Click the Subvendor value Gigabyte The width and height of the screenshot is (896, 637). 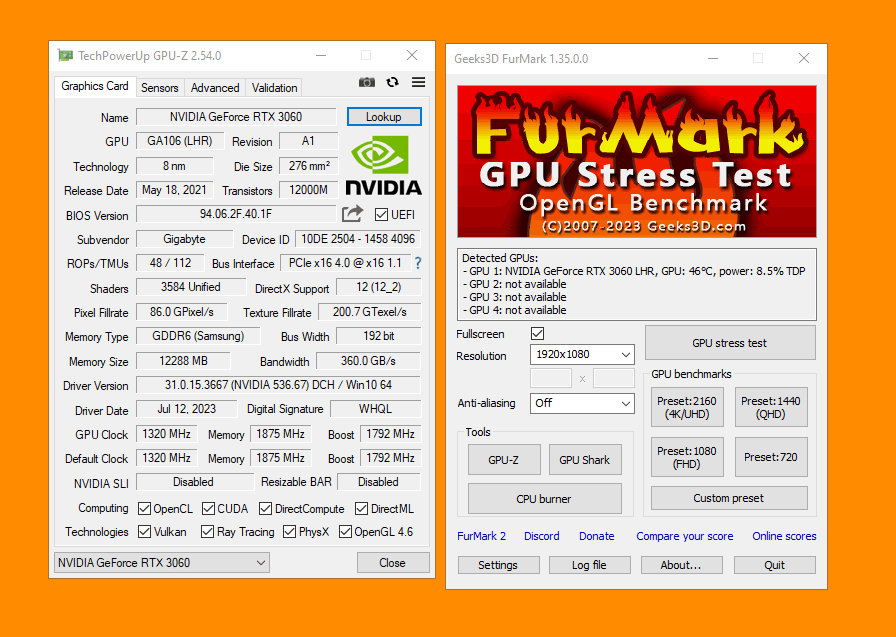point(185,239)
